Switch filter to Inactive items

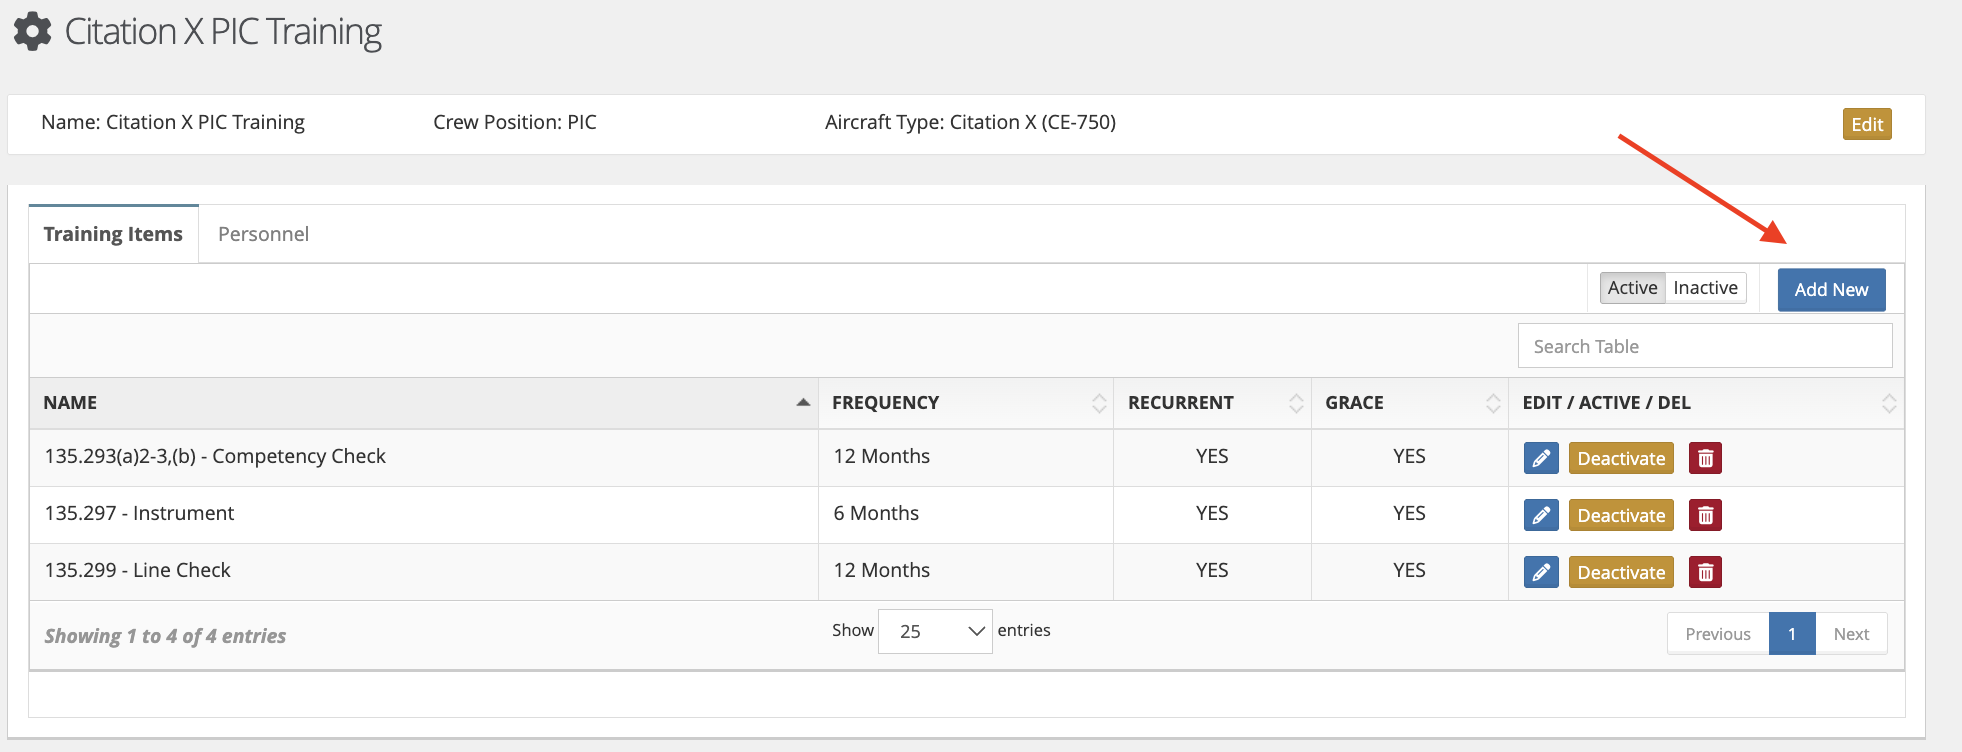point(1705,288)
